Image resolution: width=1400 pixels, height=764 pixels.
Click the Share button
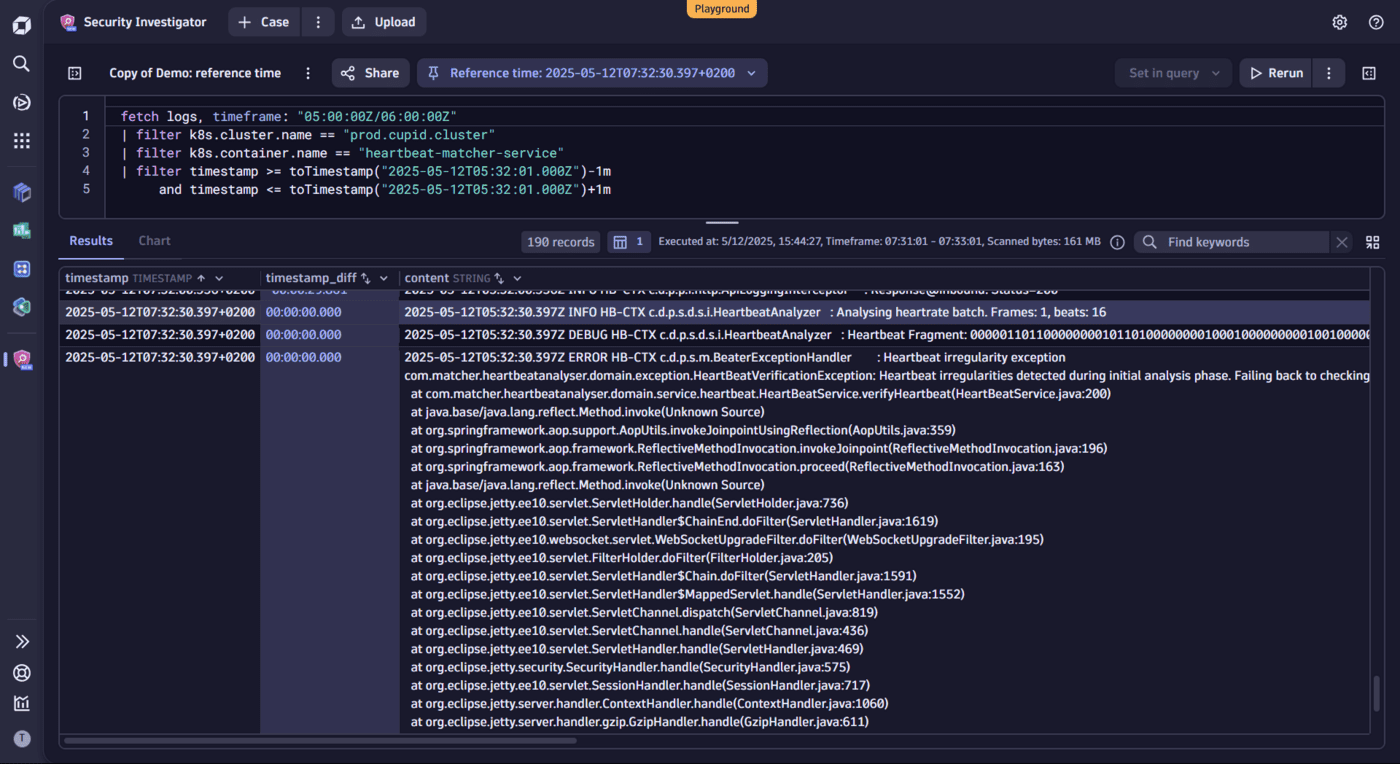click(370, 72)
